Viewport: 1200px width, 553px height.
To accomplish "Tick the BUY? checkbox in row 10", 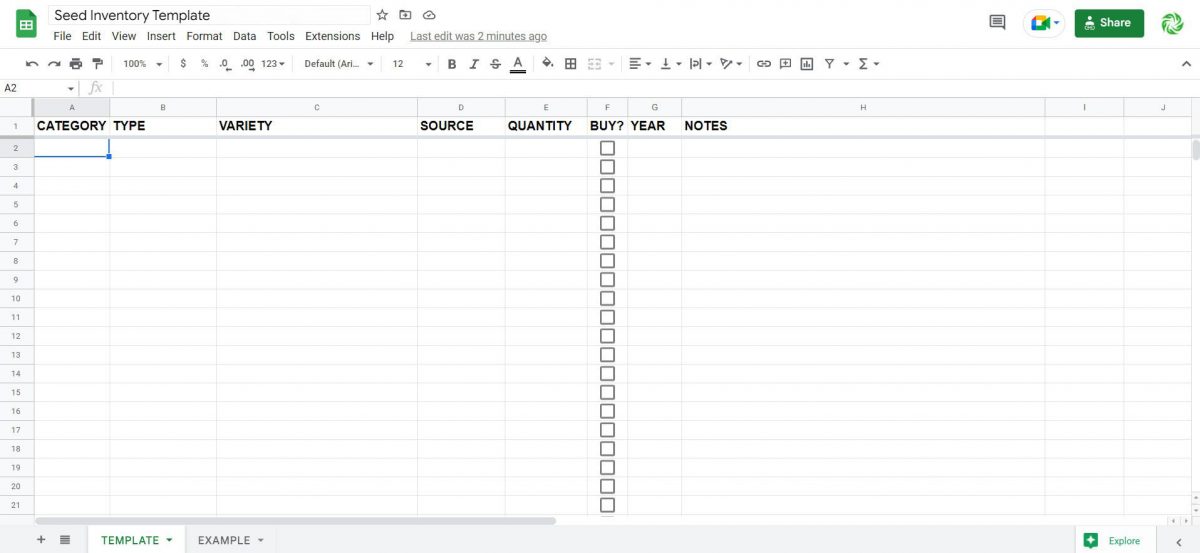I will (607, 298).
